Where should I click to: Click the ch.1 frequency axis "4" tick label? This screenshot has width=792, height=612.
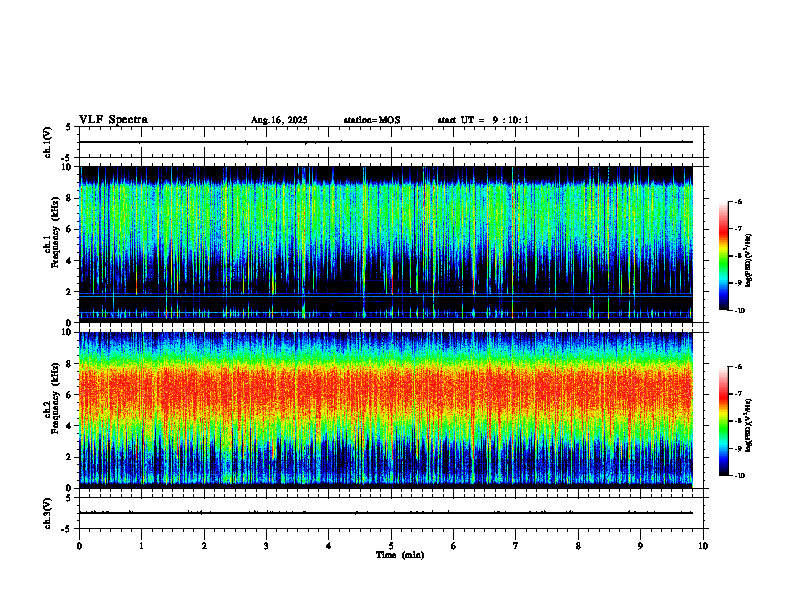point(70,261)
